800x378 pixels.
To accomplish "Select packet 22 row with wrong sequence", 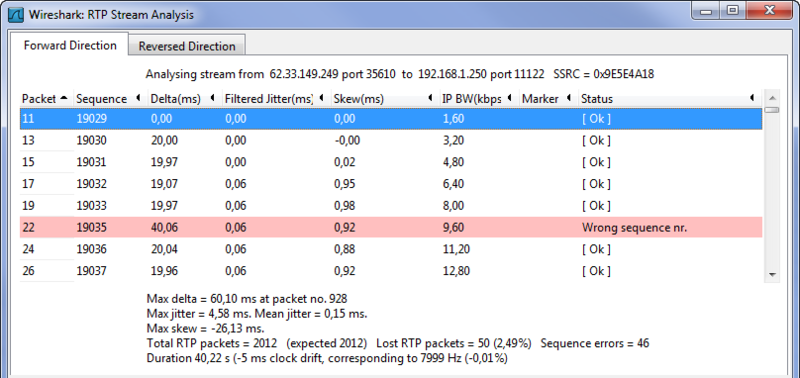I will [391, 228].
